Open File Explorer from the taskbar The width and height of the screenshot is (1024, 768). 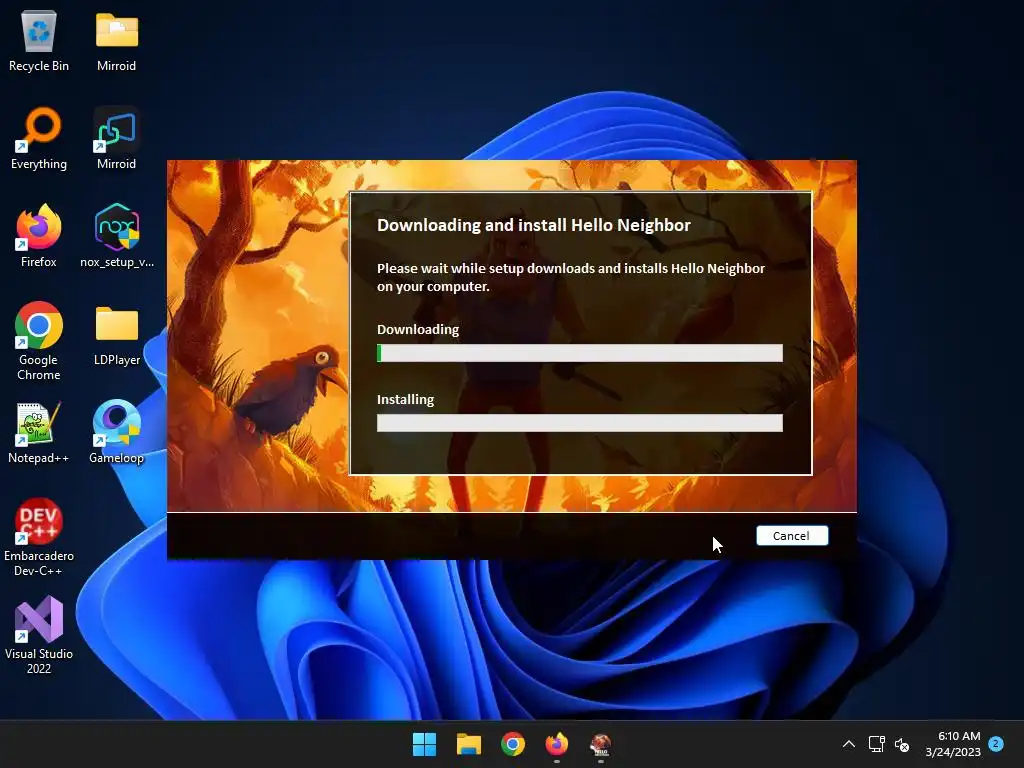(x=469, y=744)
